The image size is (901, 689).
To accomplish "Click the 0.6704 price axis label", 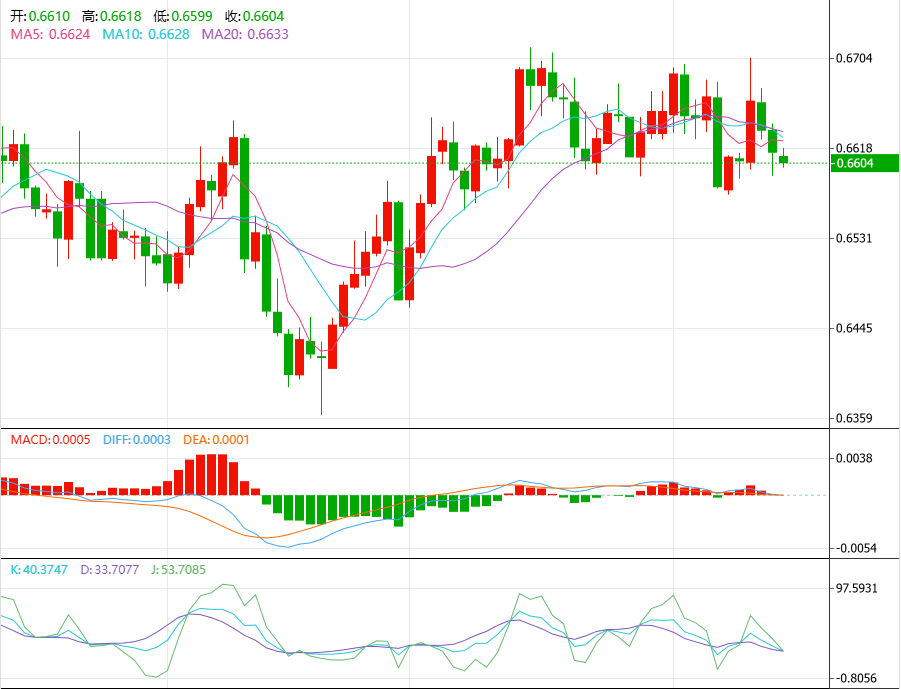I will coord(854,58).
